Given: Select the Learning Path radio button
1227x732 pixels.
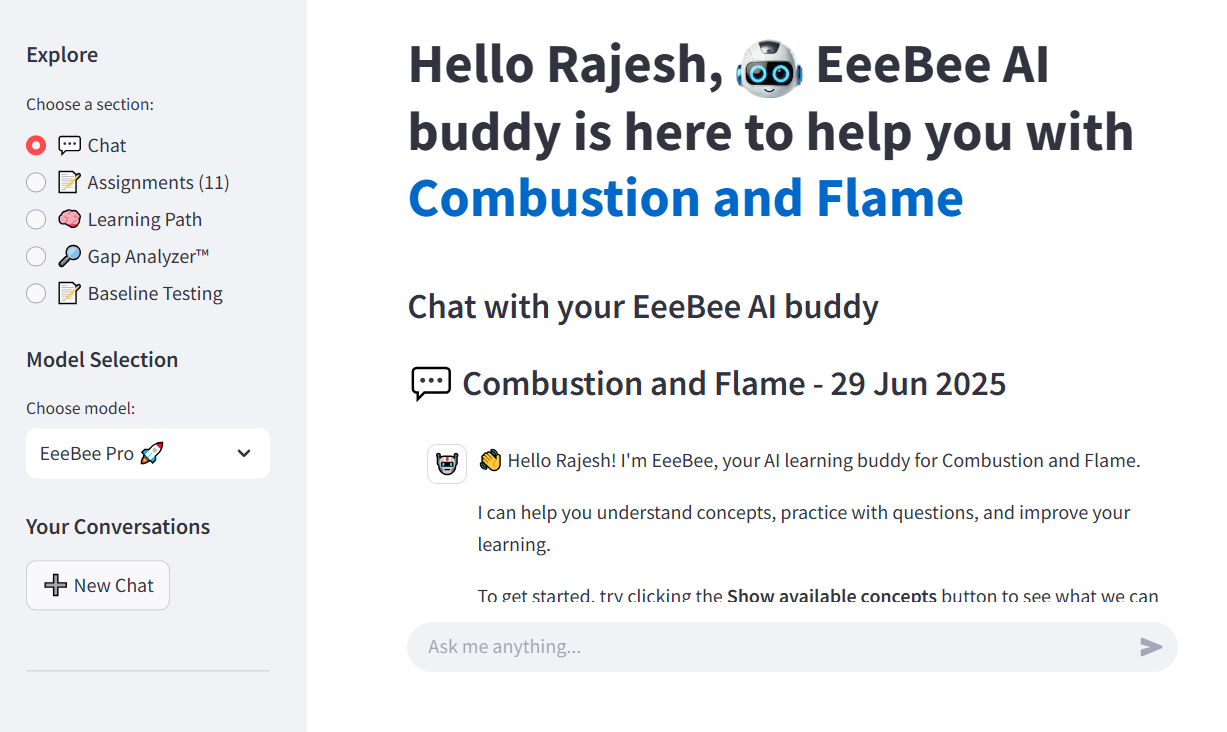Looking at the screenshot, I should (x=35, y=219).
